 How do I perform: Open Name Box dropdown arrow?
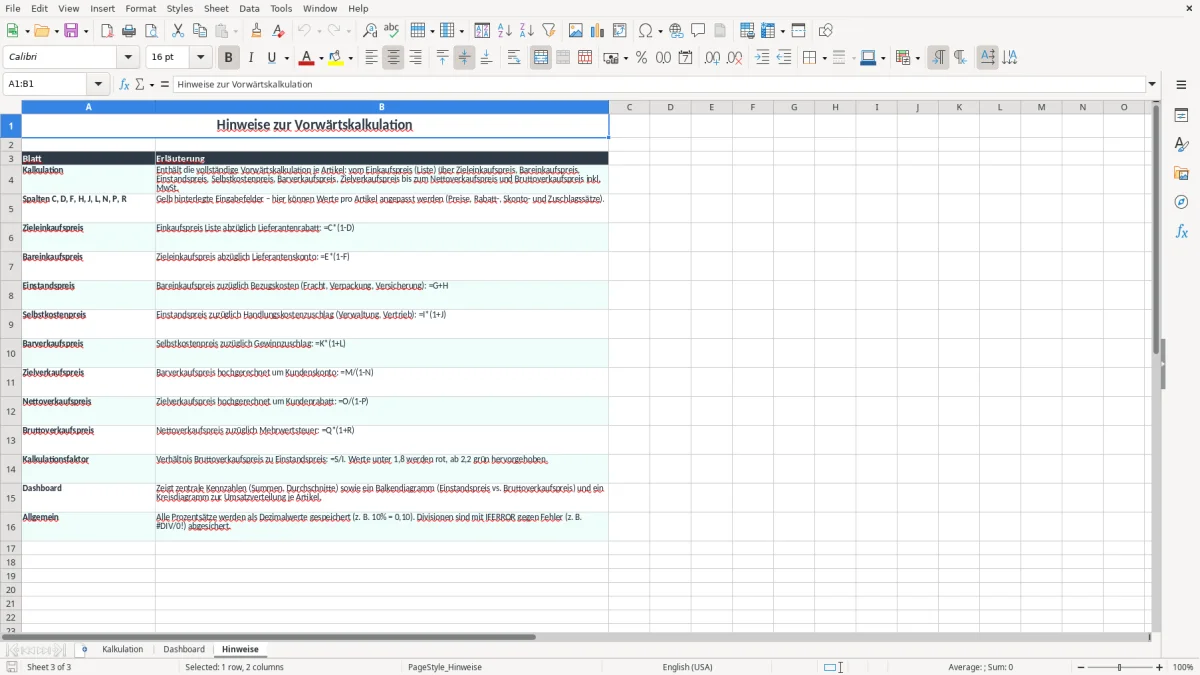click(x=98, y=84)
